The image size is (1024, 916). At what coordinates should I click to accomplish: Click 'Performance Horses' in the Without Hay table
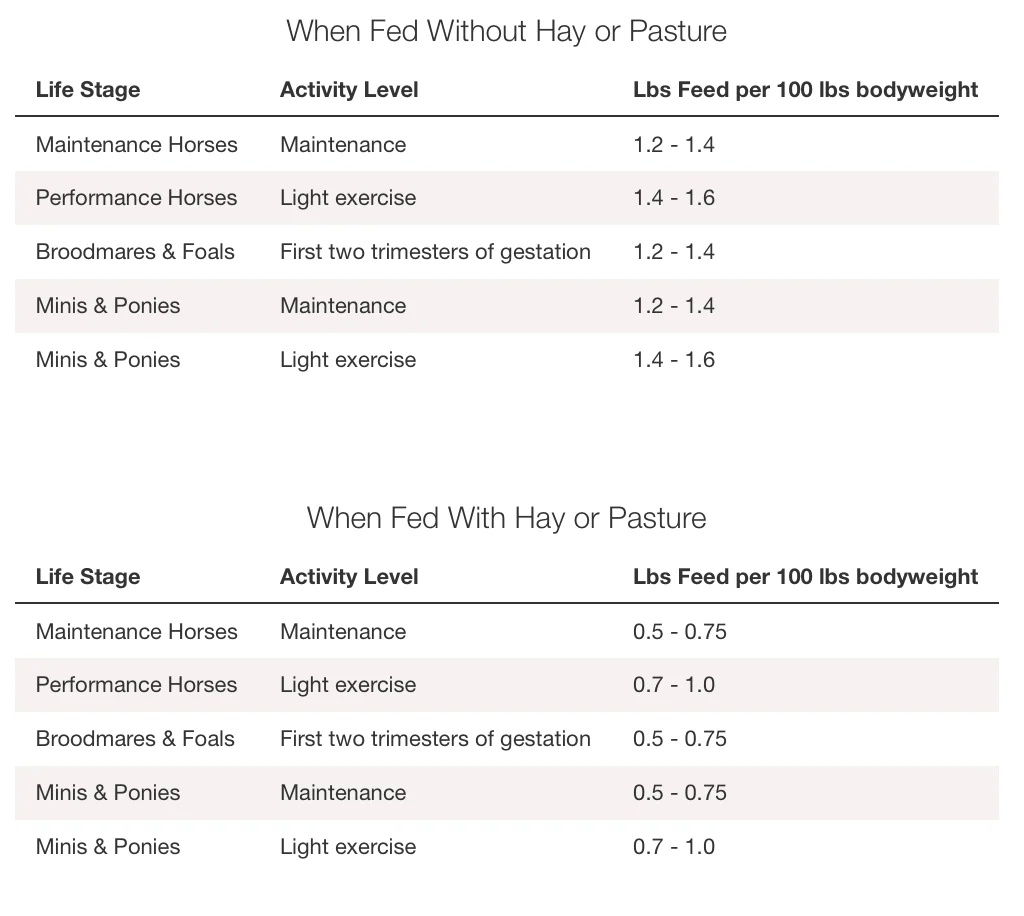click(x=137, y=198)
